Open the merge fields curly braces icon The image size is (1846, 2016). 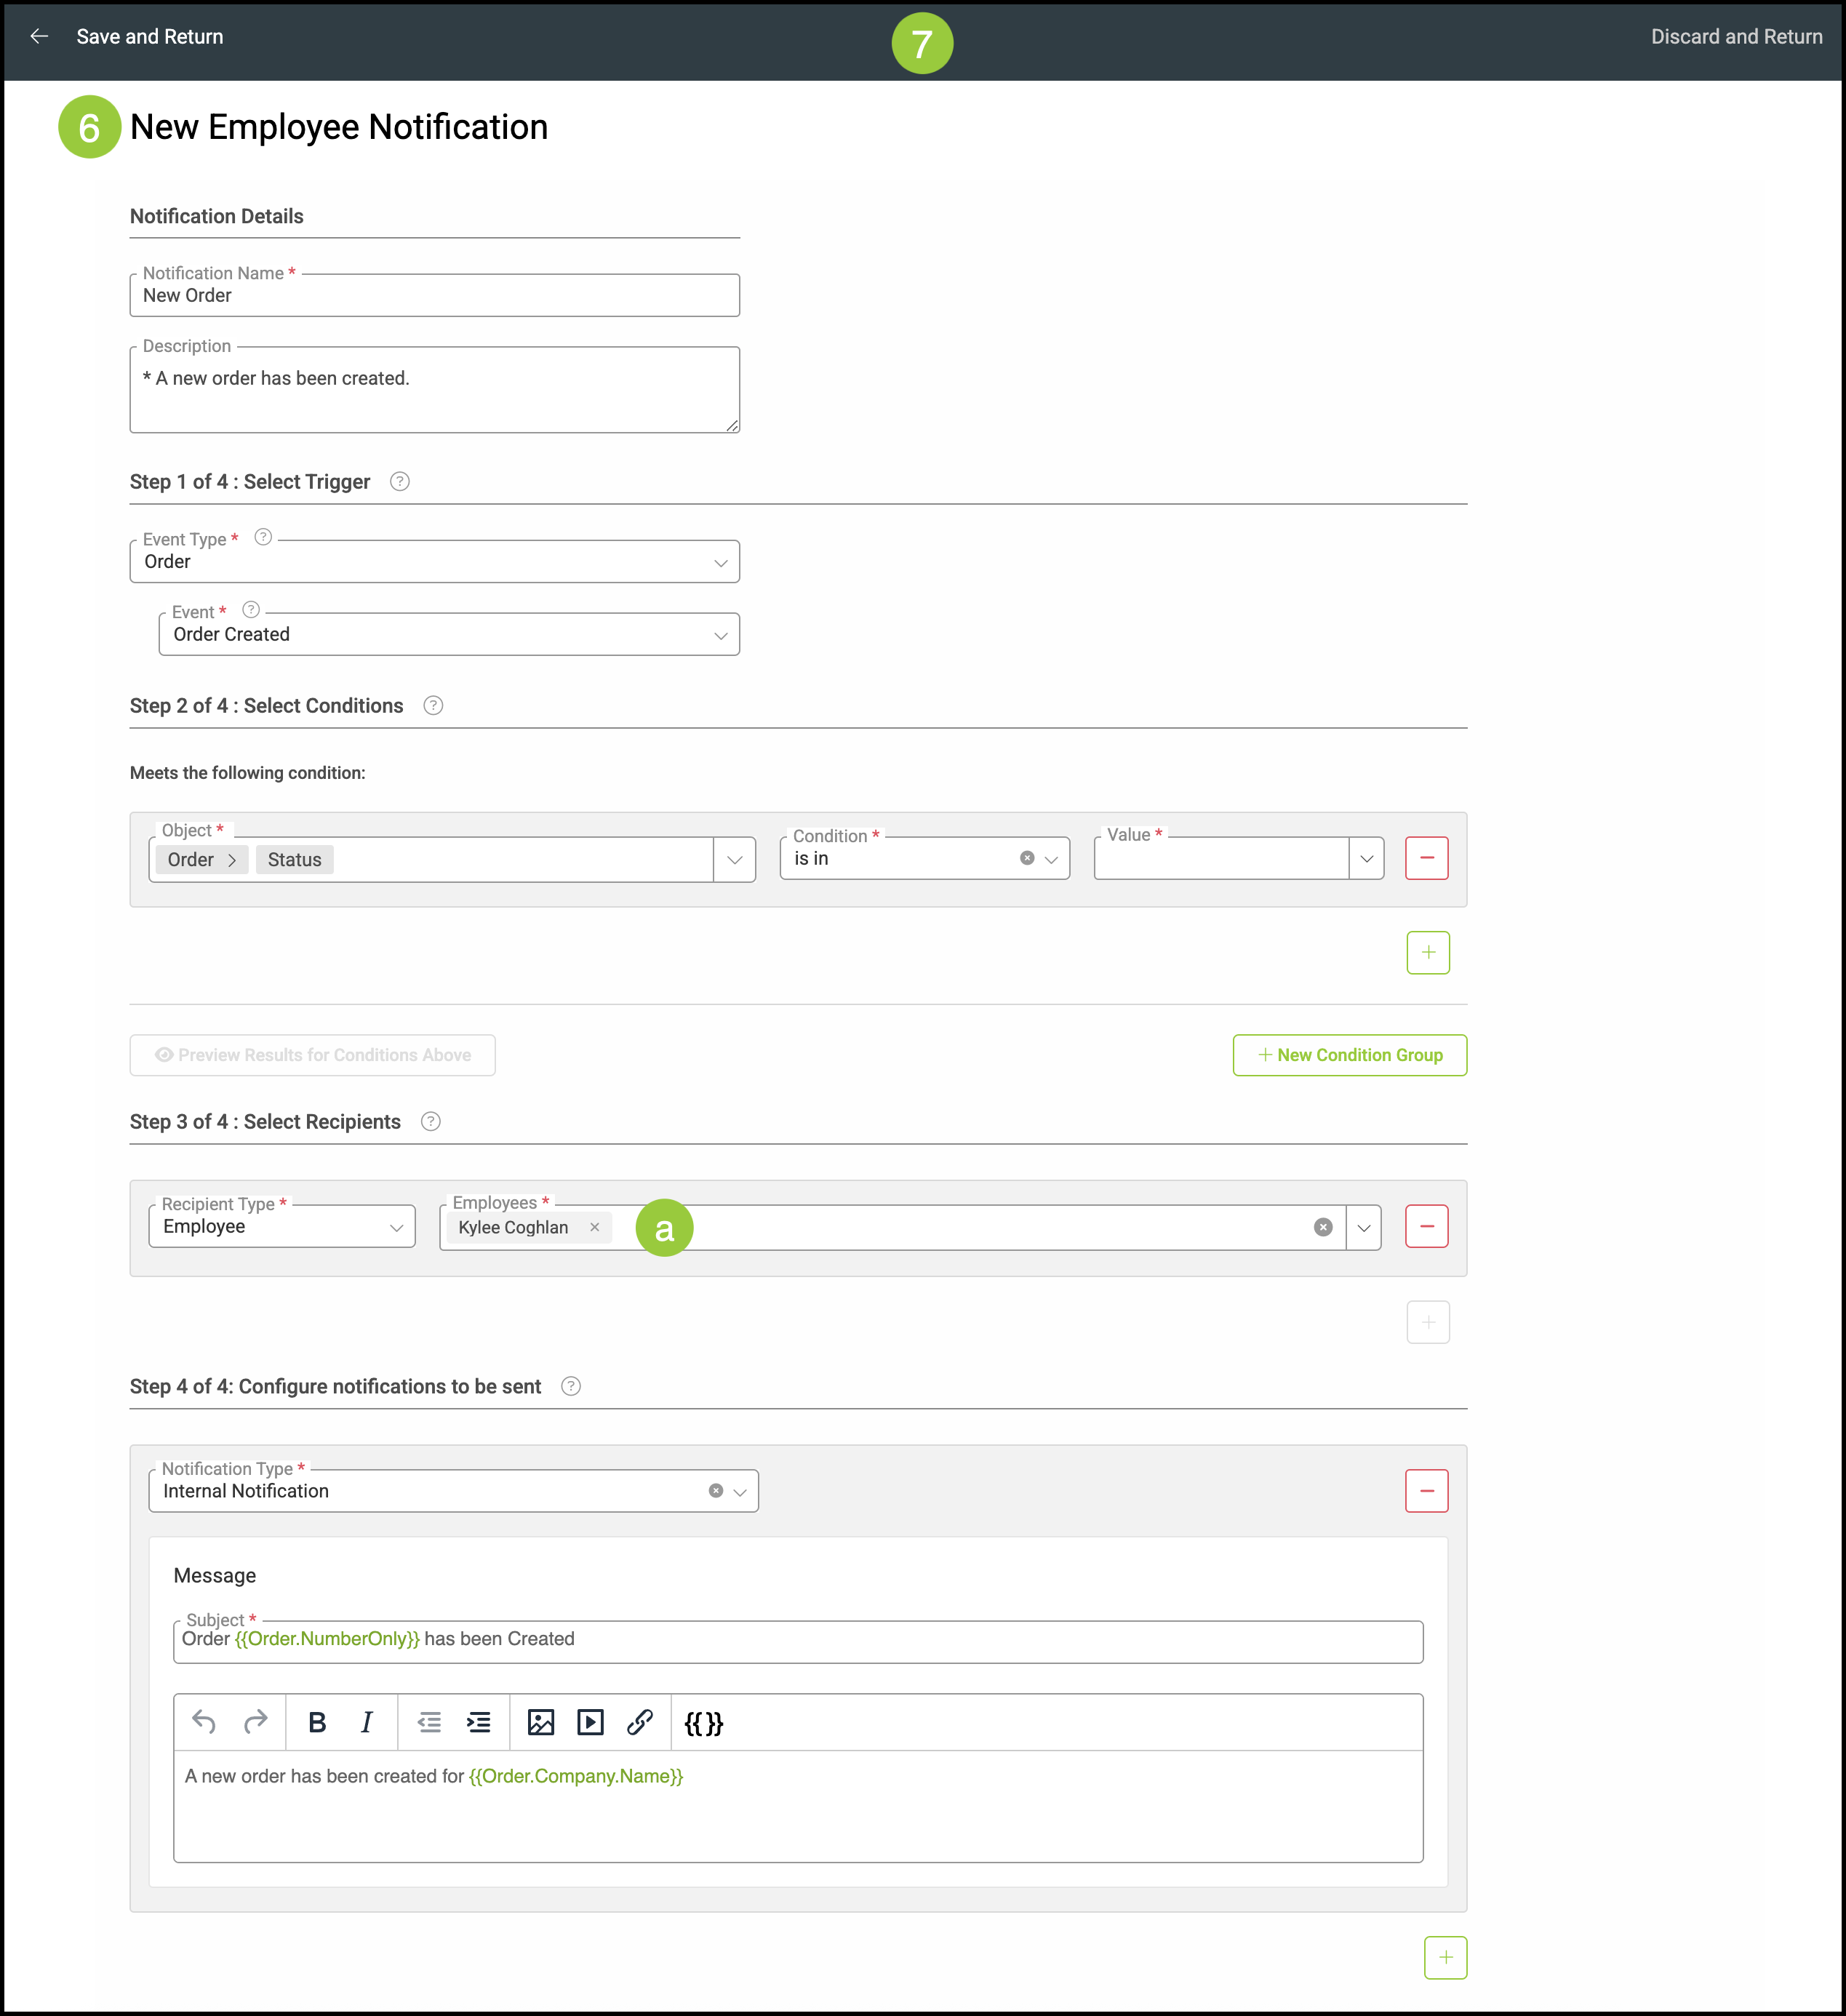(x=703, y=1723)
